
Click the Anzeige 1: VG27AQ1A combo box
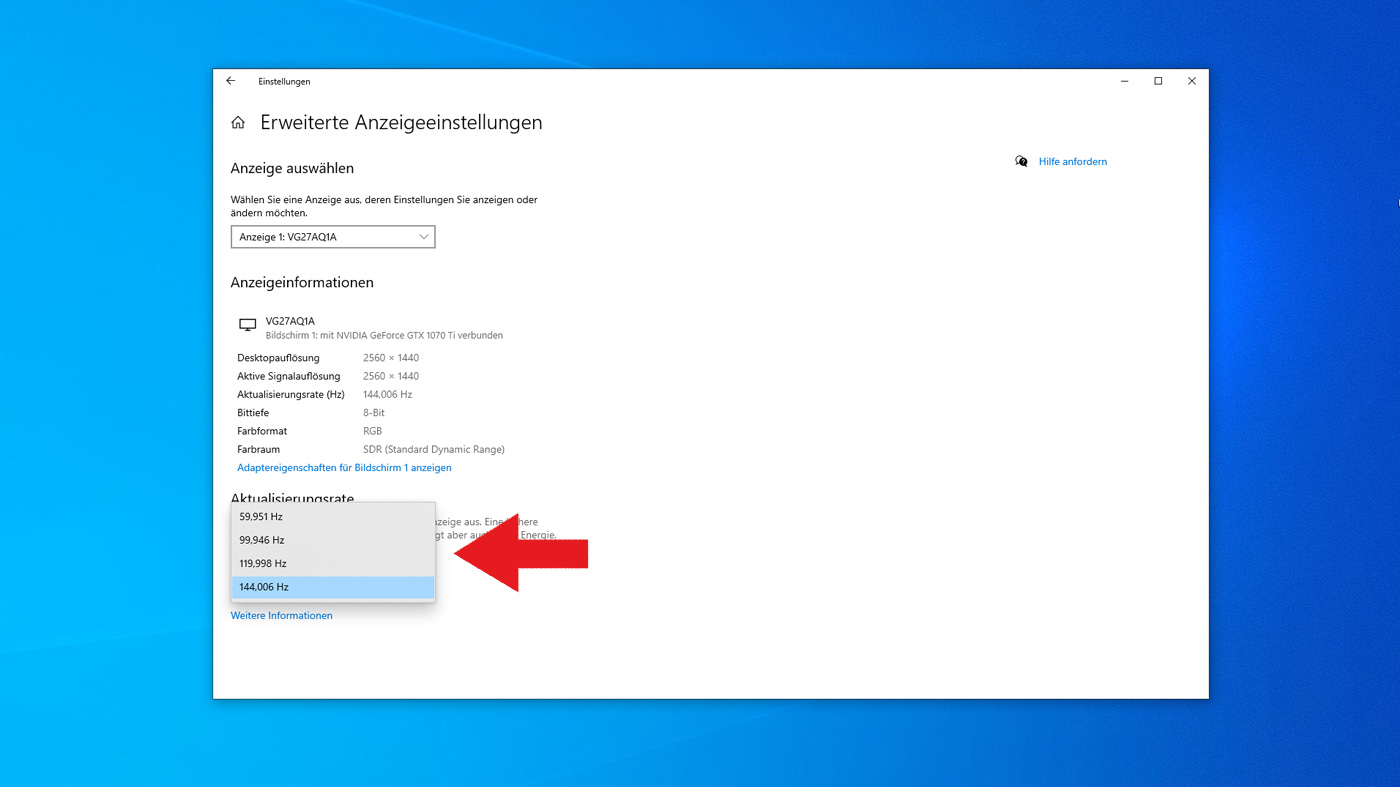[x=333, y=236]
